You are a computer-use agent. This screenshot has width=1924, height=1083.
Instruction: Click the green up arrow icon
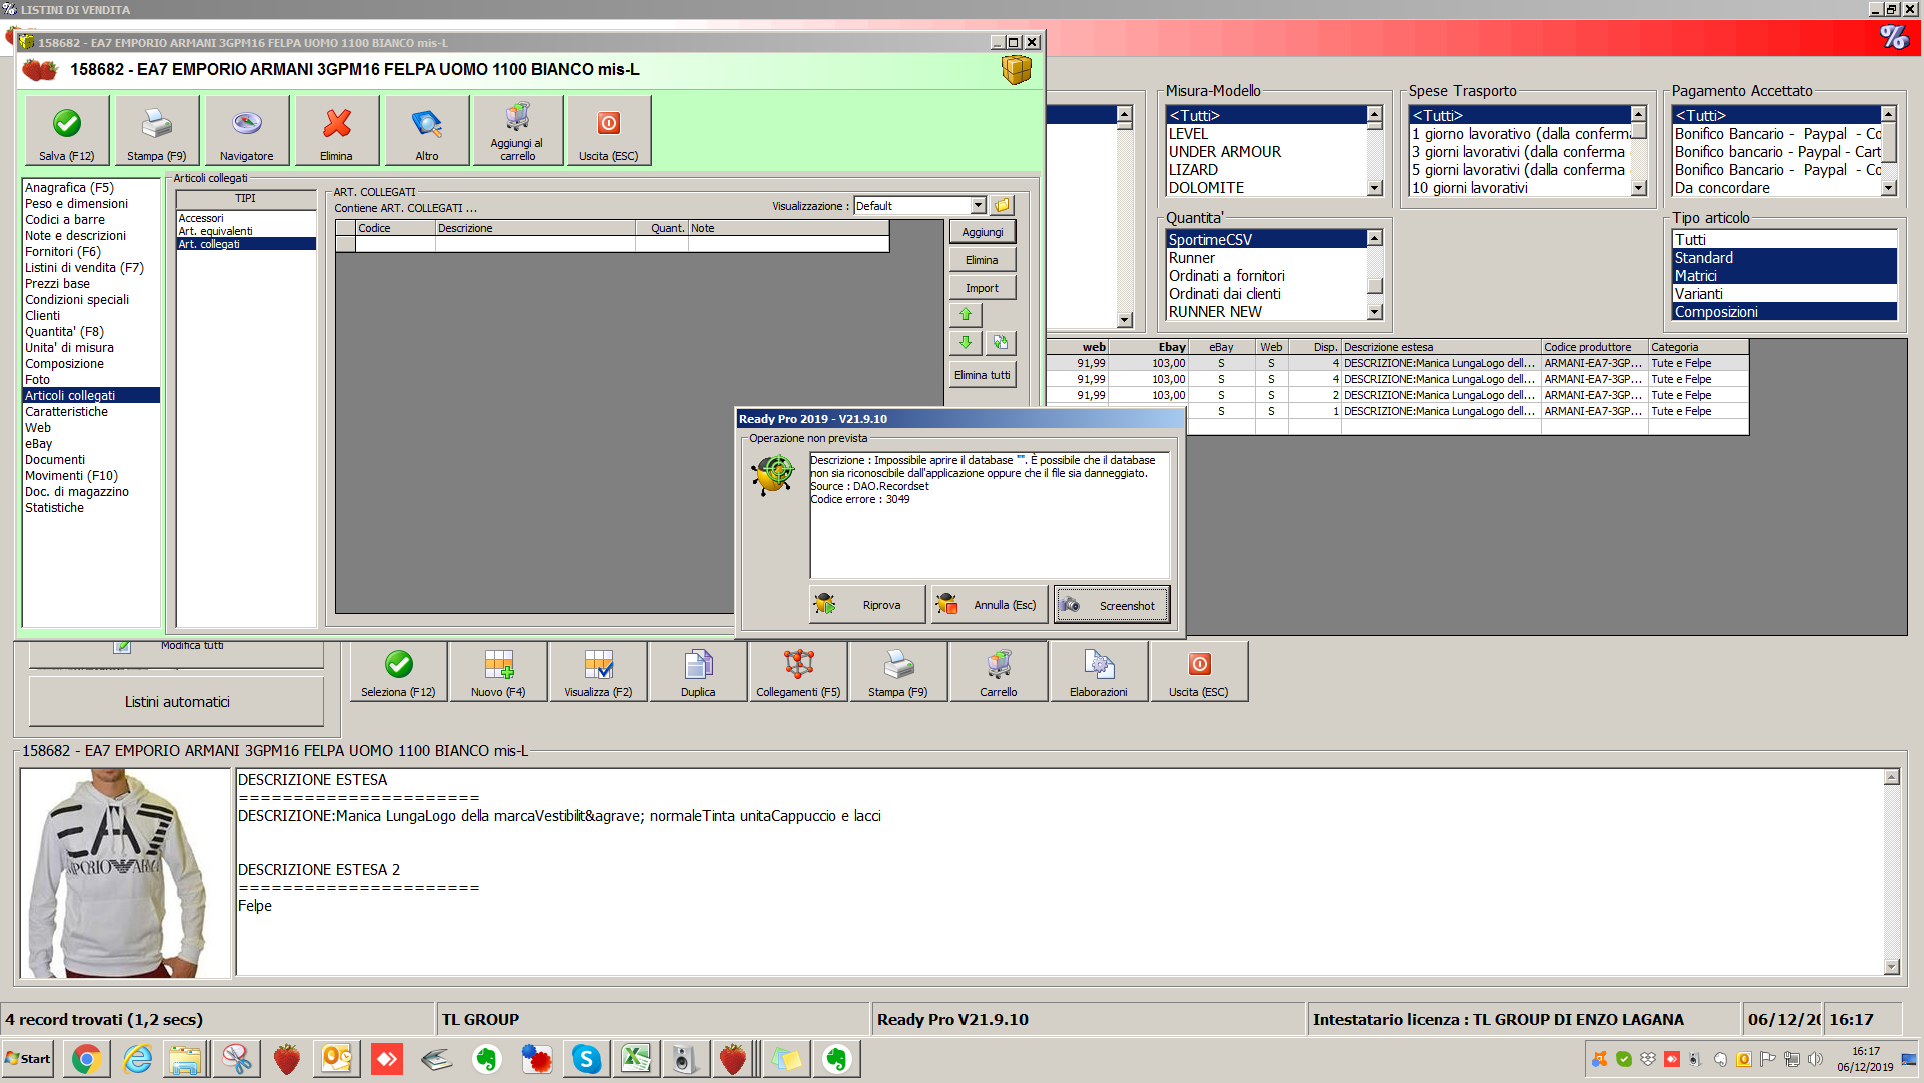(x=965, y=314)
